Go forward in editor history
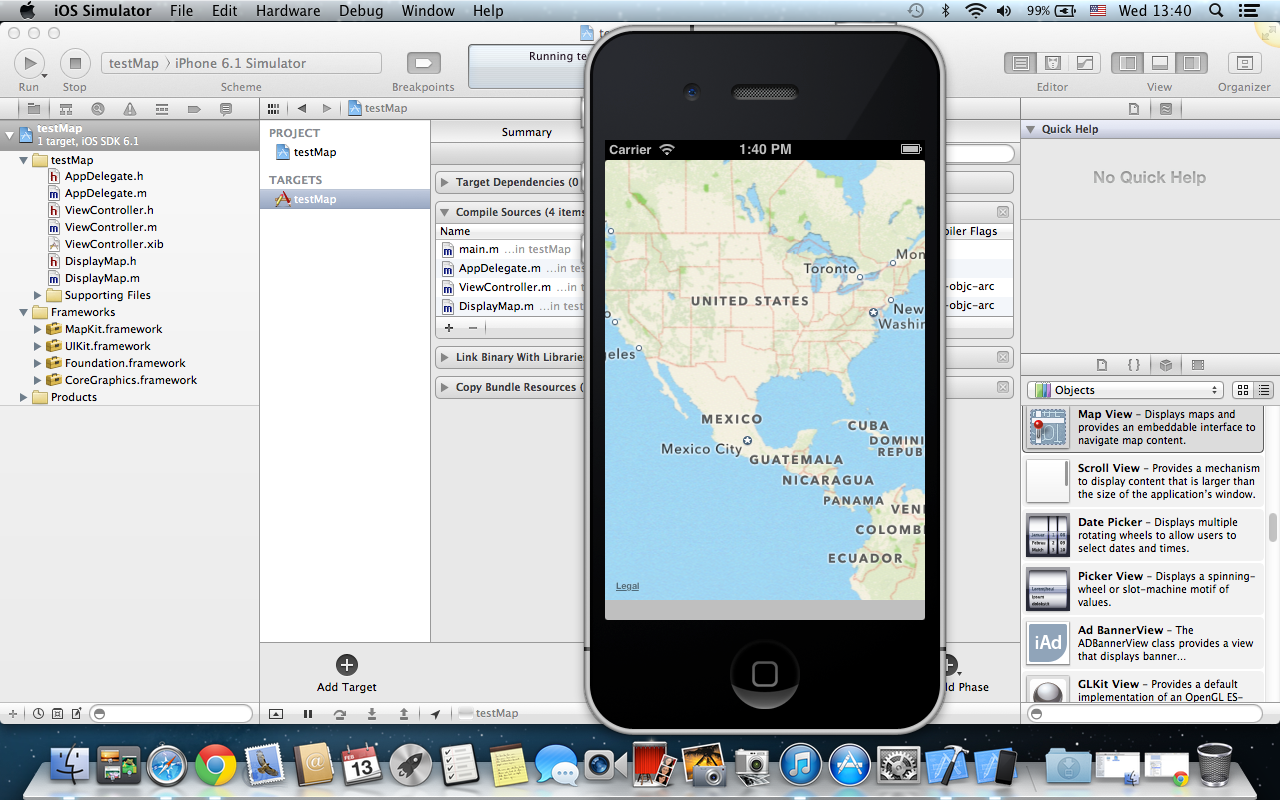The width and height of the screenshot is (1280, 800). (x=326, y=108)
